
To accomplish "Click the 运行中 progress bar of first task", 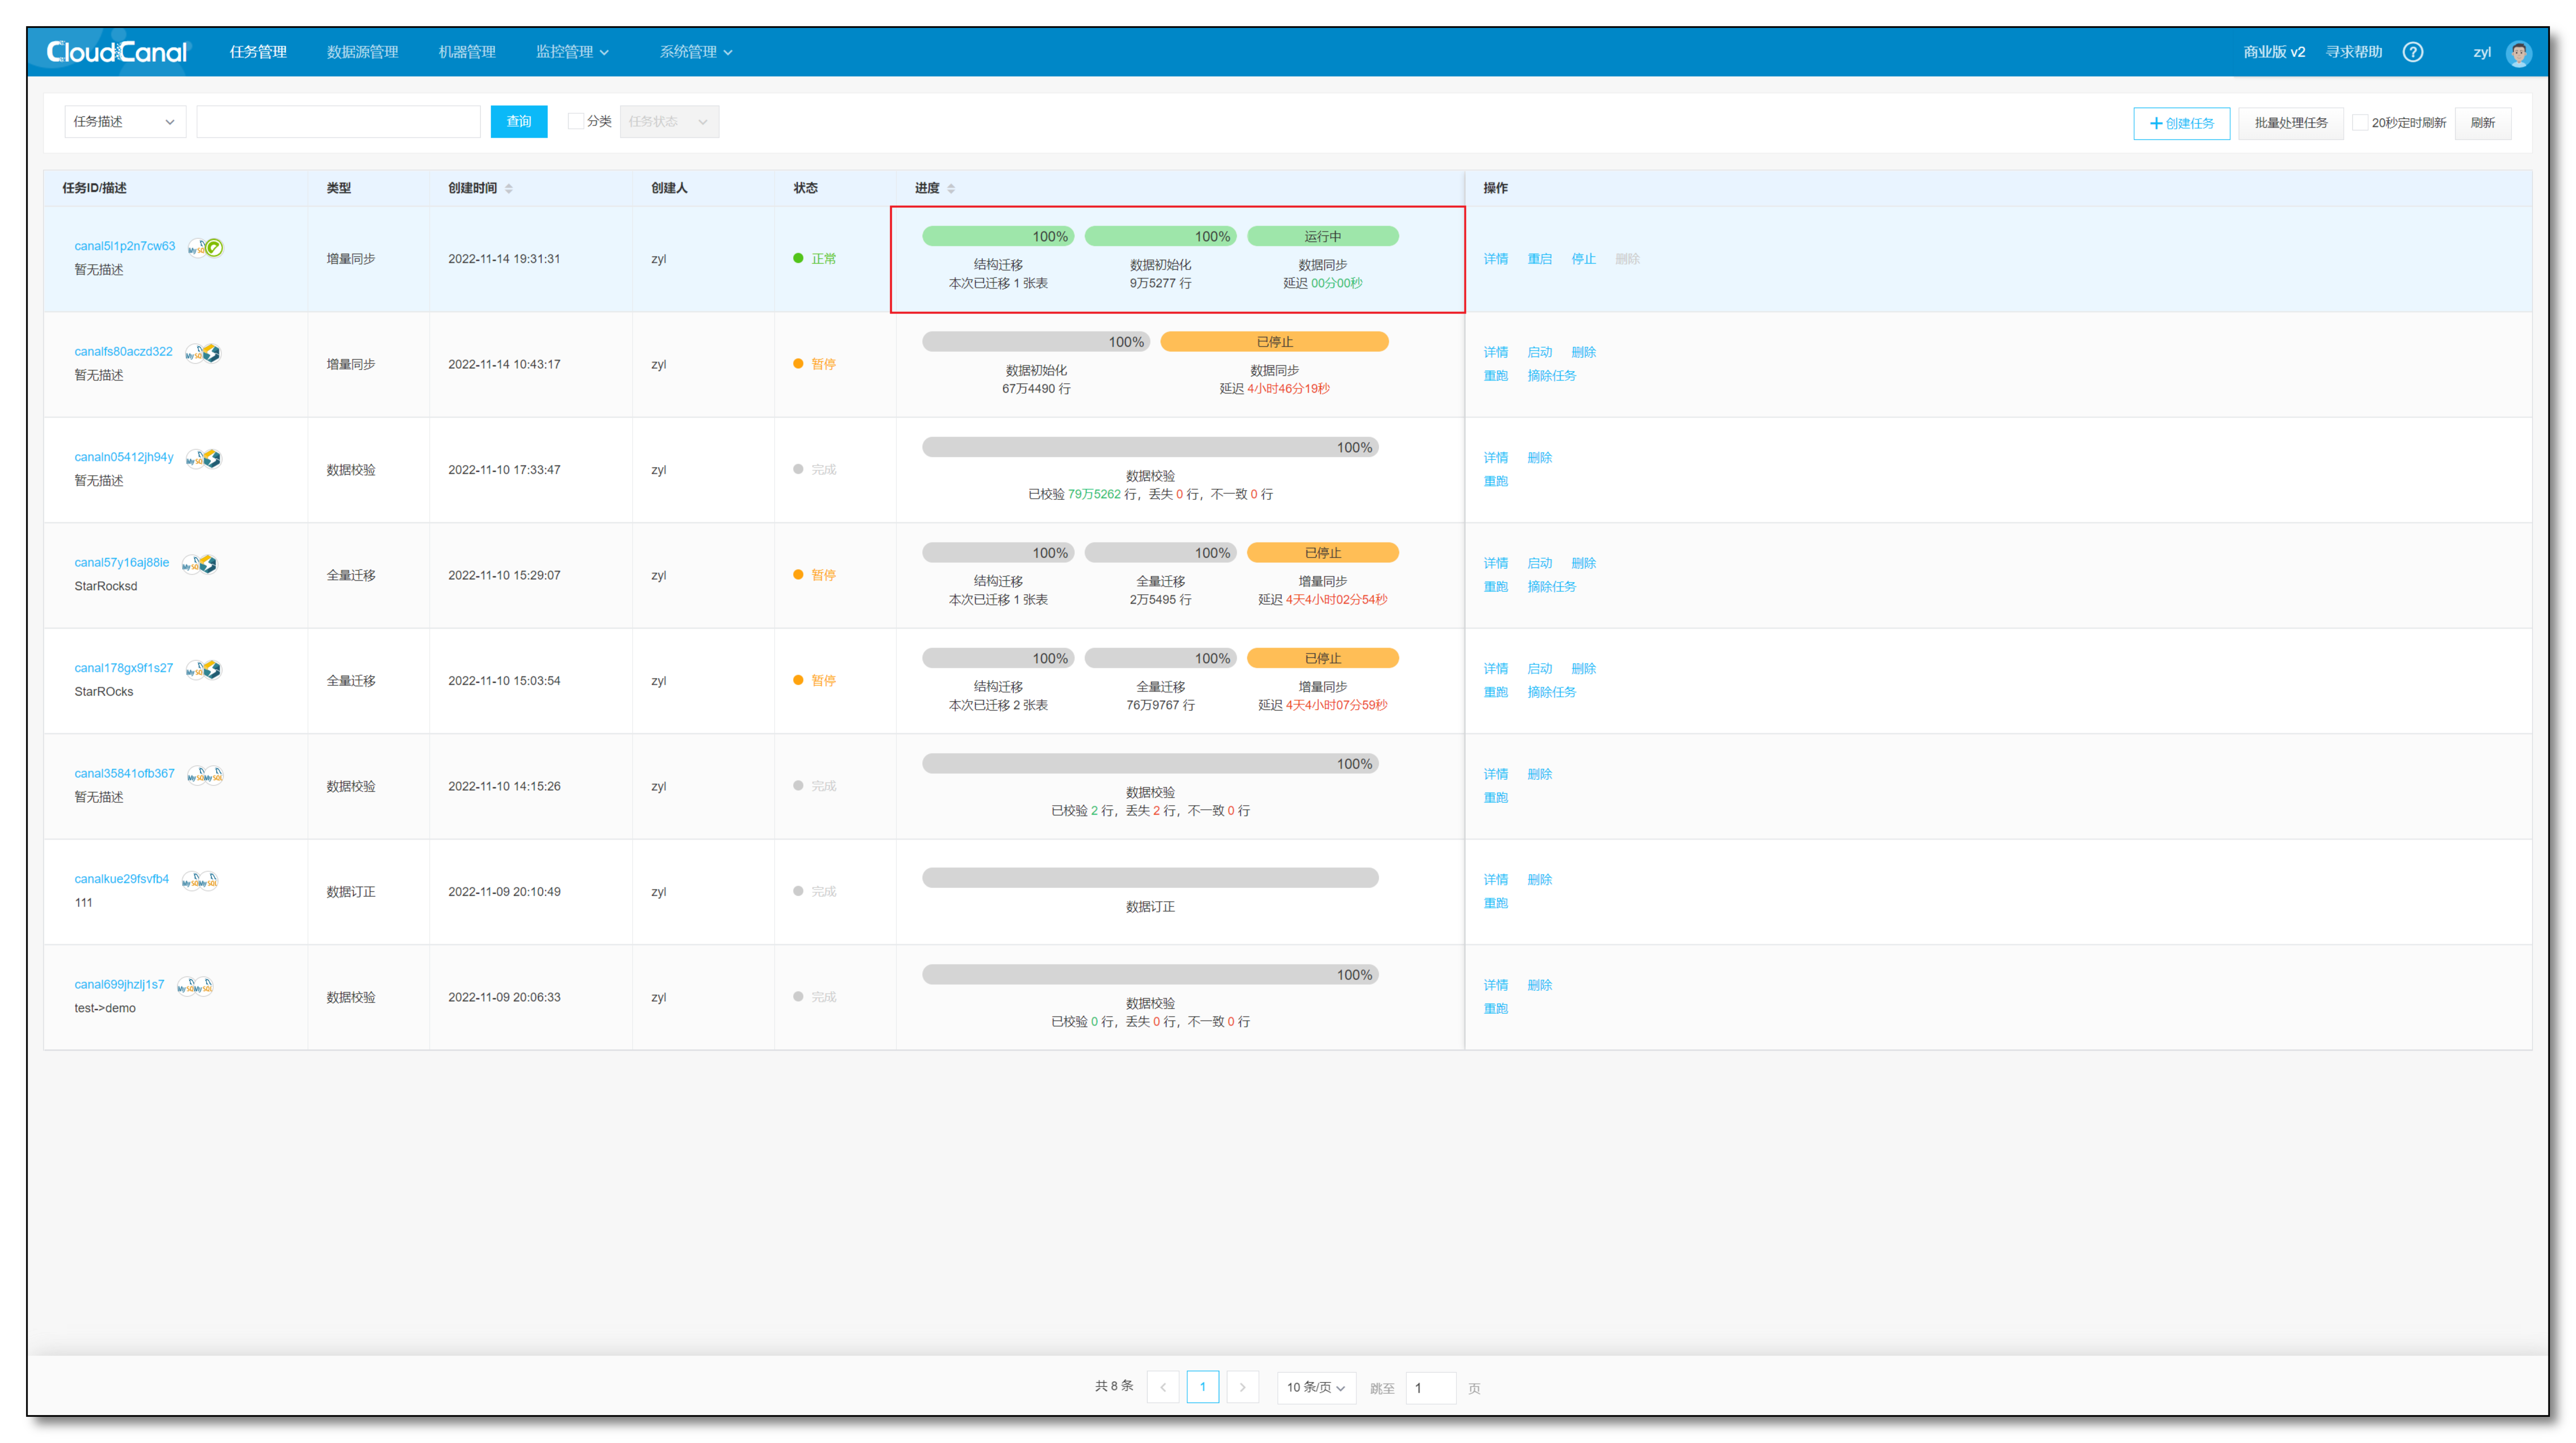I will pos(1322,236).
